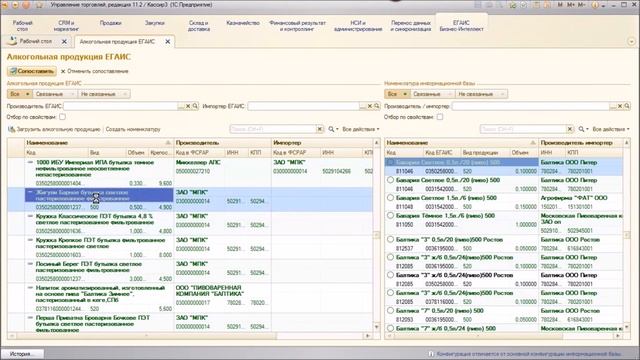Open the Продажи section

click(x=111, y=23)
